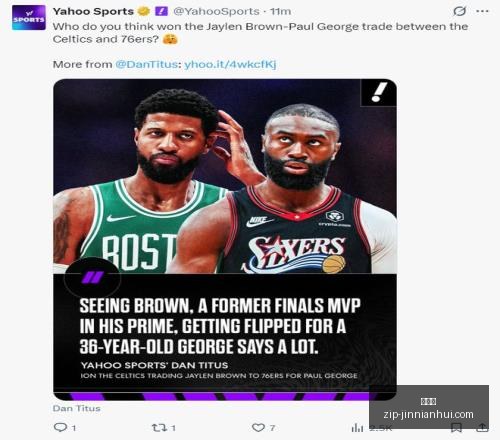
Task: Open the Brown-George trade image
Action: [225, 239]
